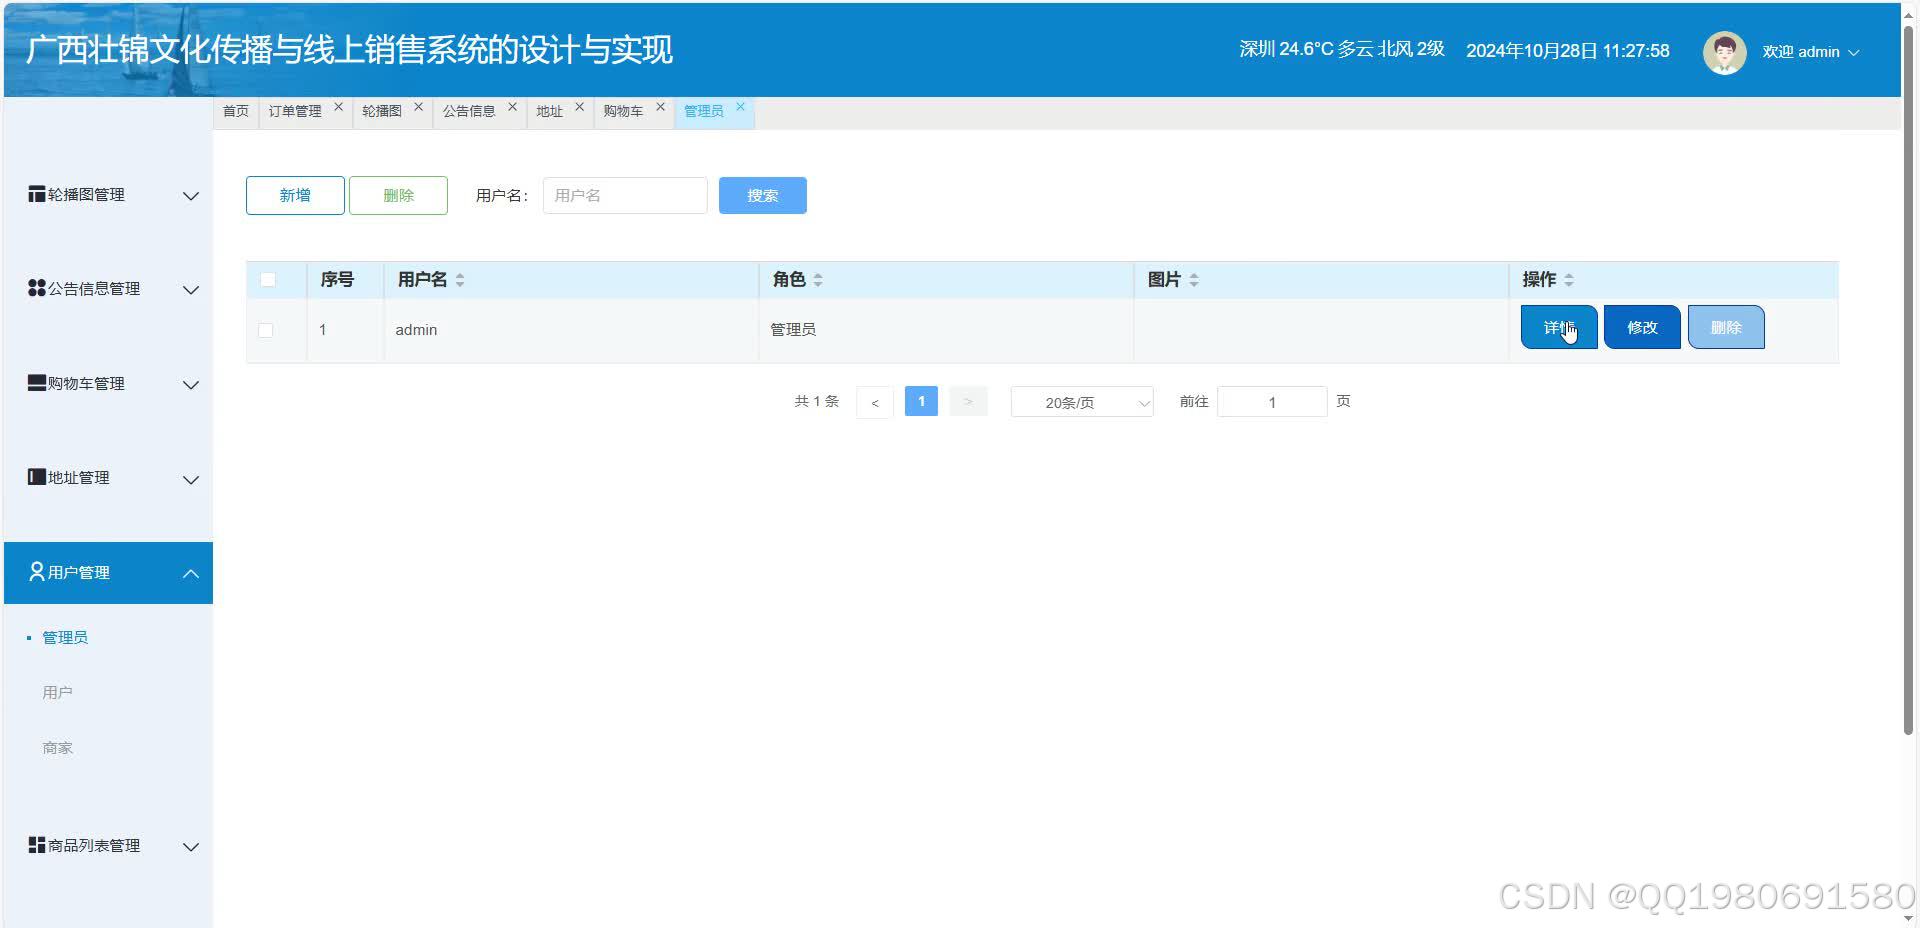1920x928 pixels.
Task: Sort the 角色 column by clicking its arrows
Action: (819, 280)
